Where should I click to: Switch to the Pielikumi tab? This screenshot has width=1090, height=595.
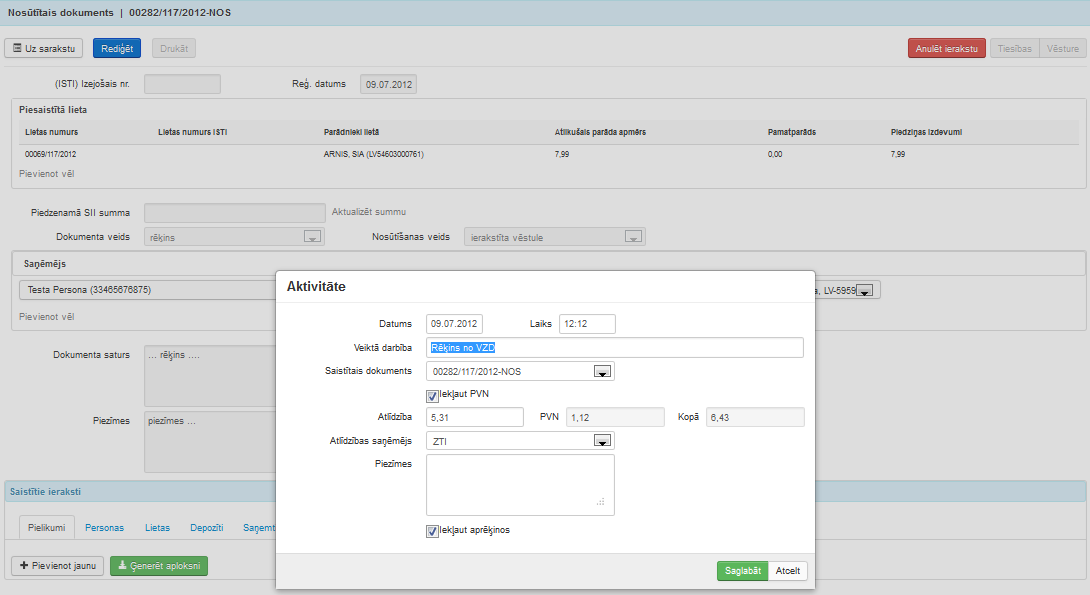click(x=47, y=528)
